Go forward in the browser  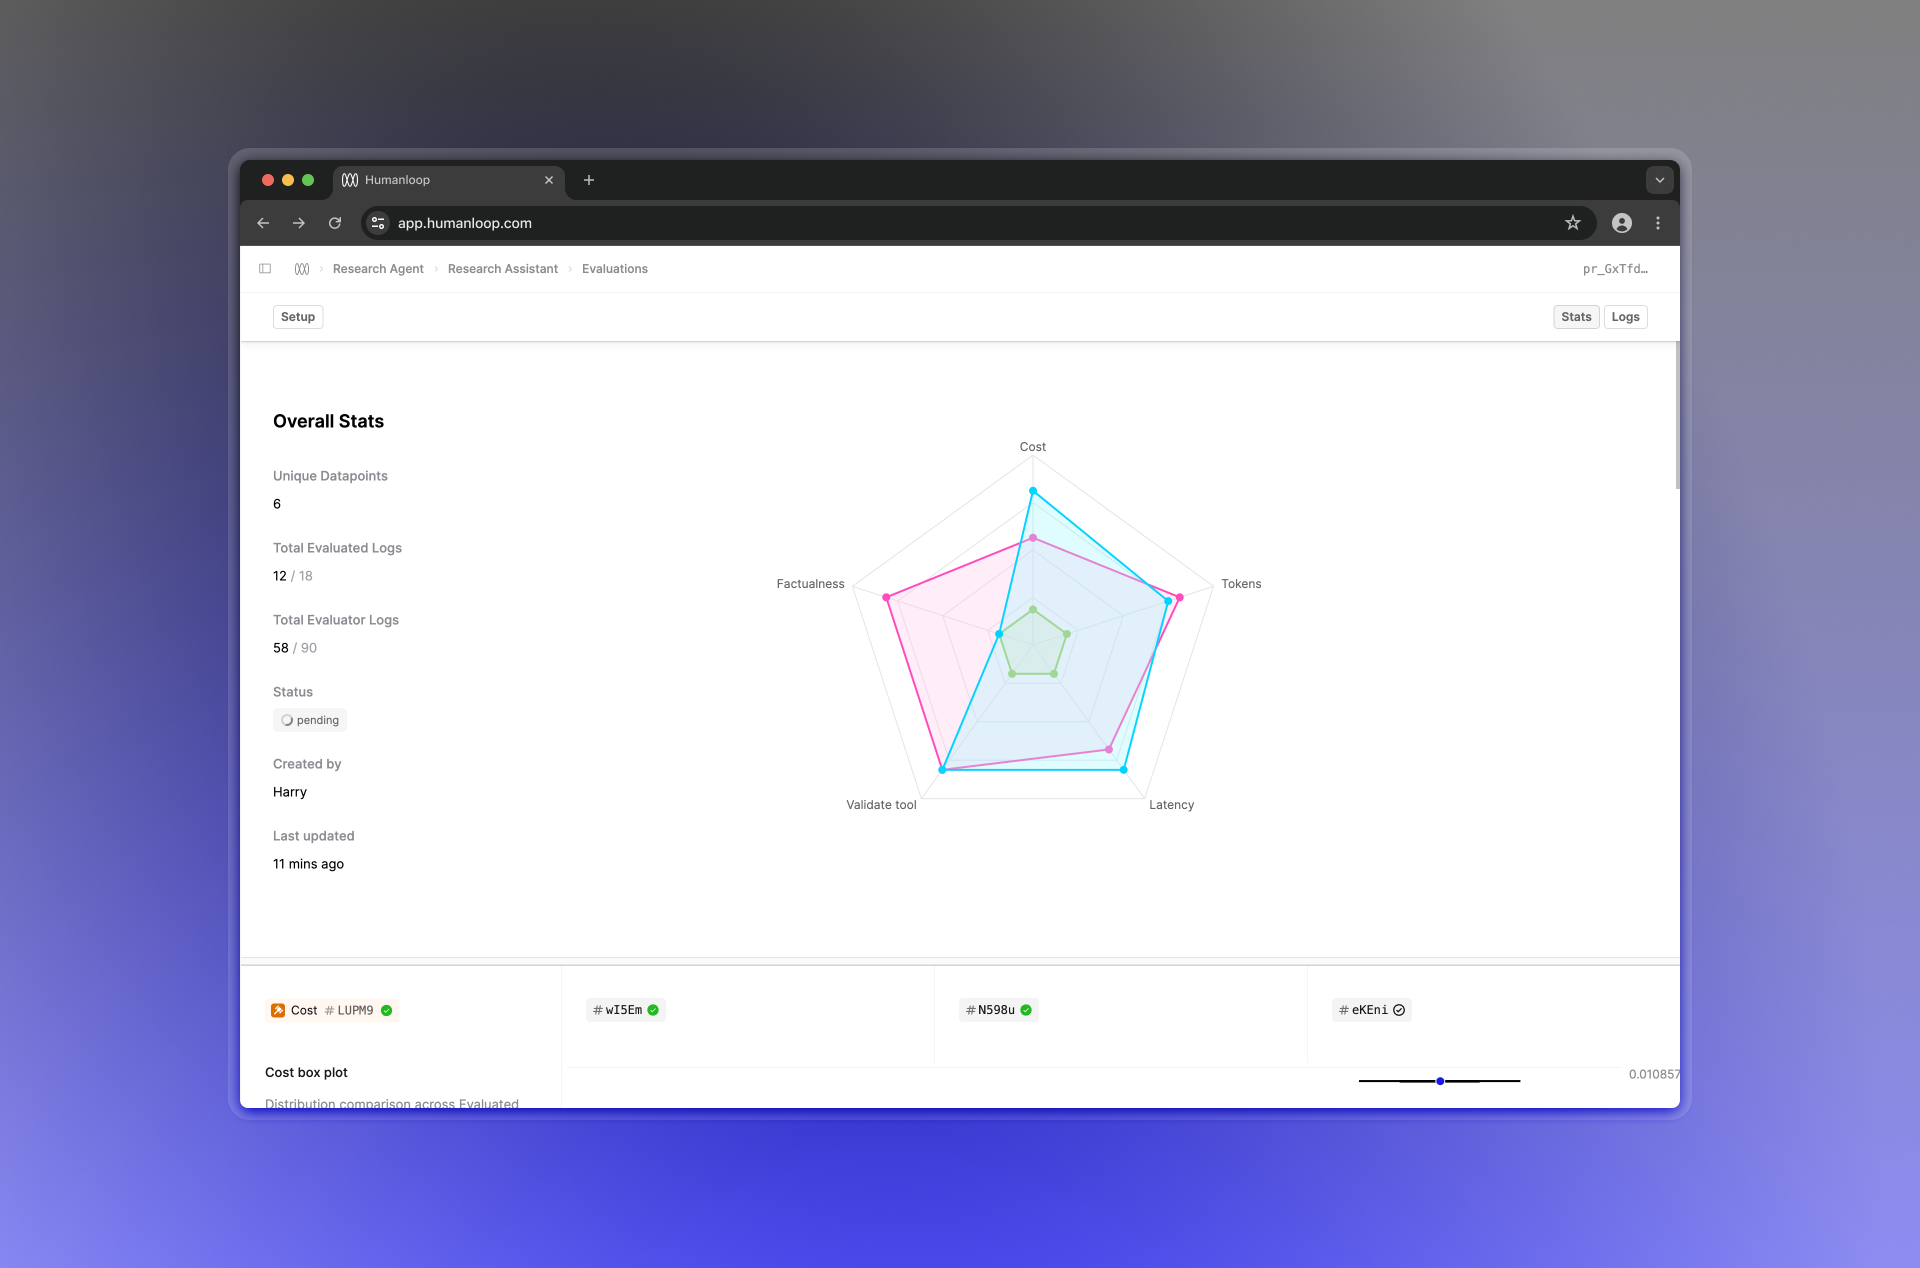pos(299,223)
